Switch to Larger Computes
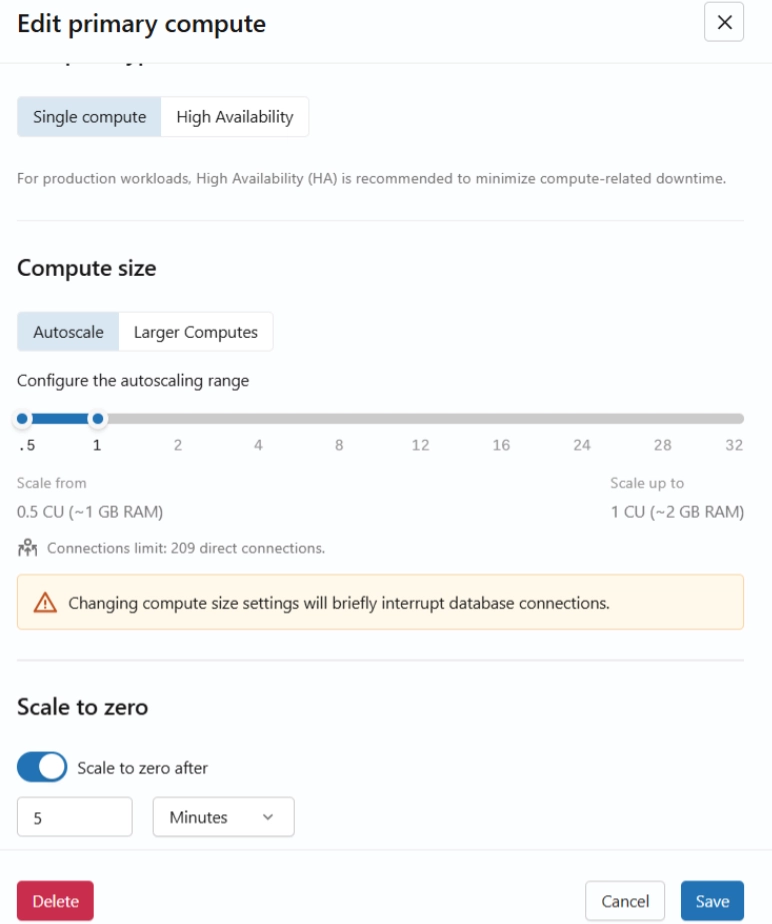 (197, 331)
